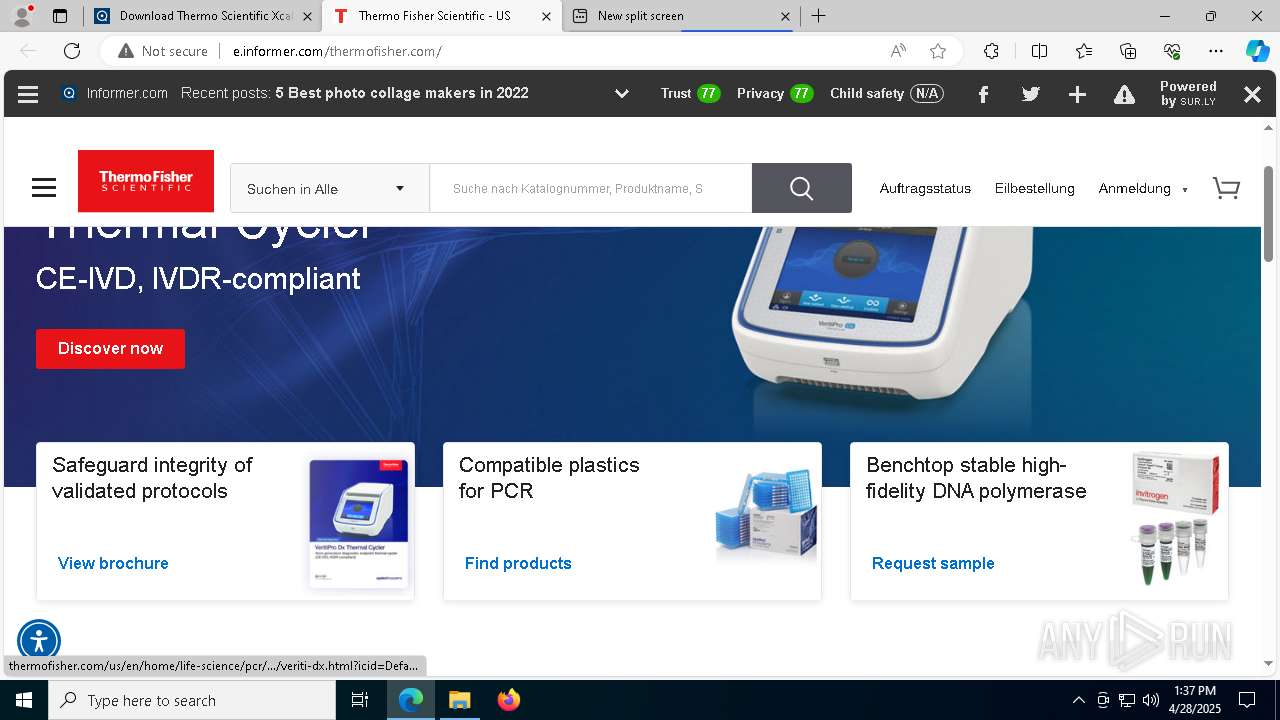Image resolution: width=1280 pixels, height=720 pixels.
Task: Show hidden system tray icons
Action: pyautogui.click(x=1078, y=700)
